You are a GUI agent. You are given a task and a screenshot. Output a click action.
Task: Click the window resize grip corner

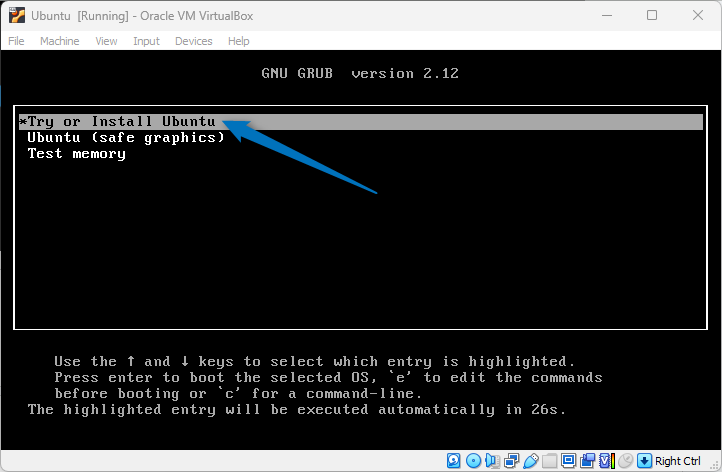pos(716,465)
